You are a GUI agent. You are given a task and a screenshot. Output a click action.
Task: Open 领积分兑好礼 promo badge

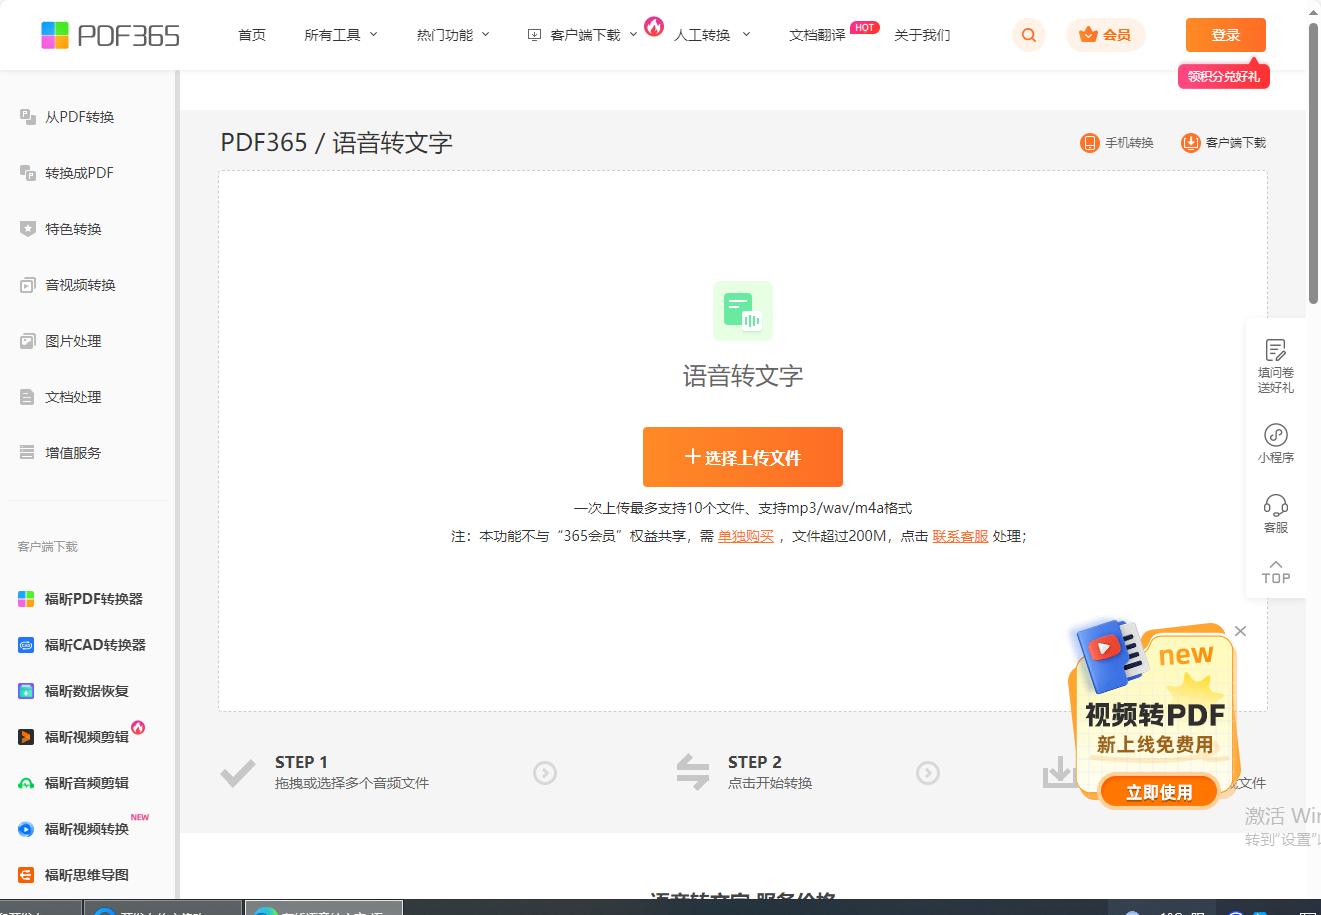[1223, 76]
